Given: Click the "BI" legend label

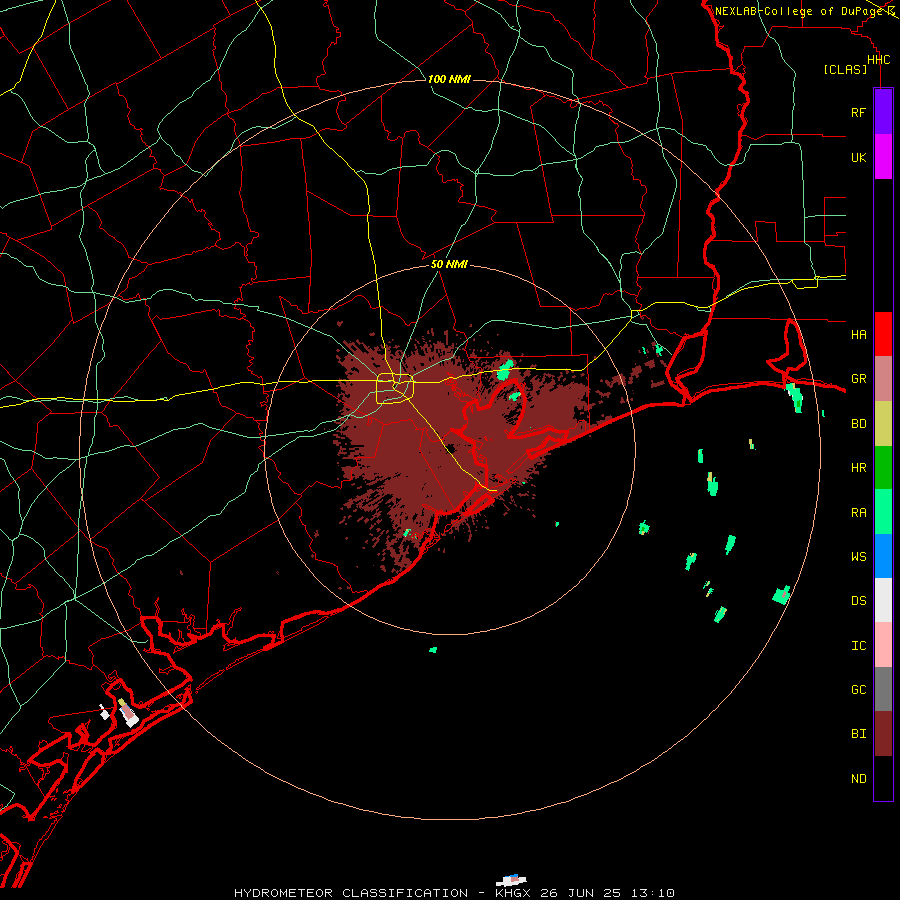Looking at the screenshot, I should pos(858,734).
